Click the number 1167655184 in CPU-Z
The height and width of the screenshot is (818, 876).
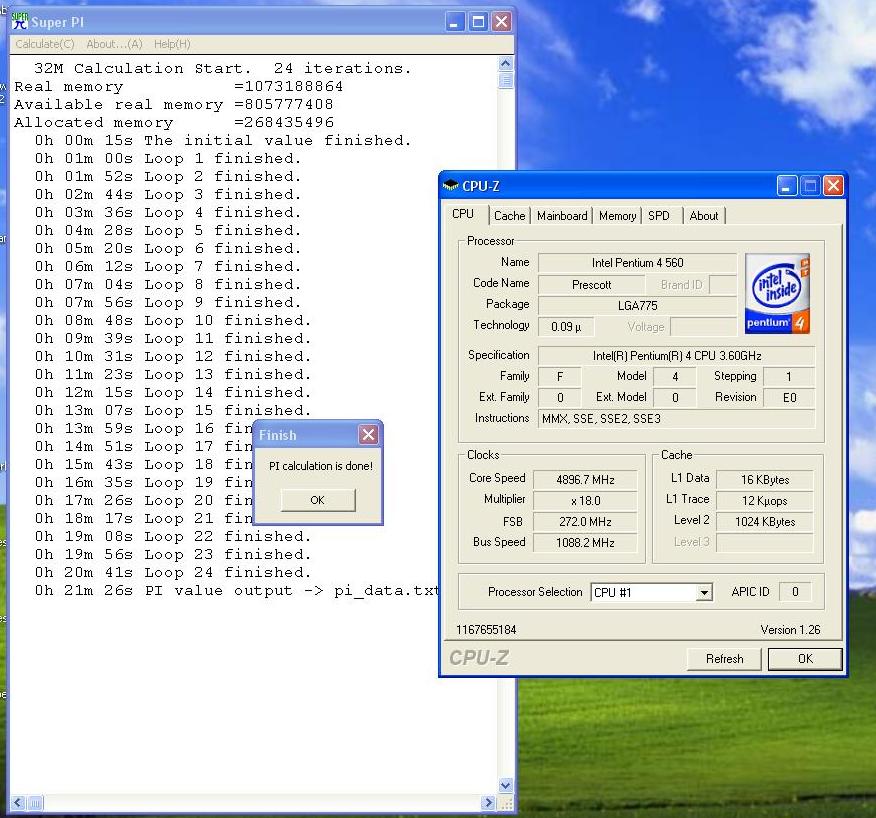[486, 630]
